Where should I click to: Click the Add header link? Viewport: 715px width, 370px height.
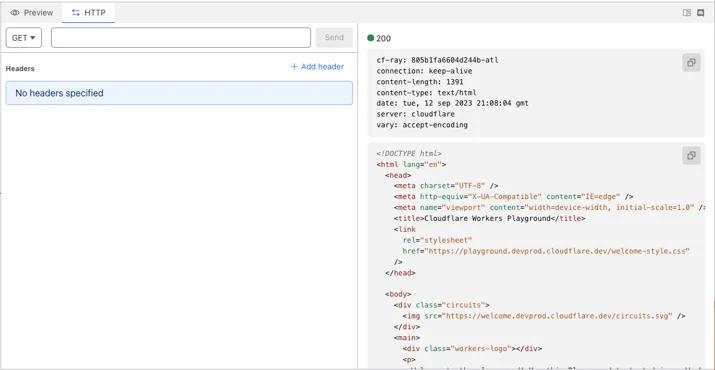(317, 67)
